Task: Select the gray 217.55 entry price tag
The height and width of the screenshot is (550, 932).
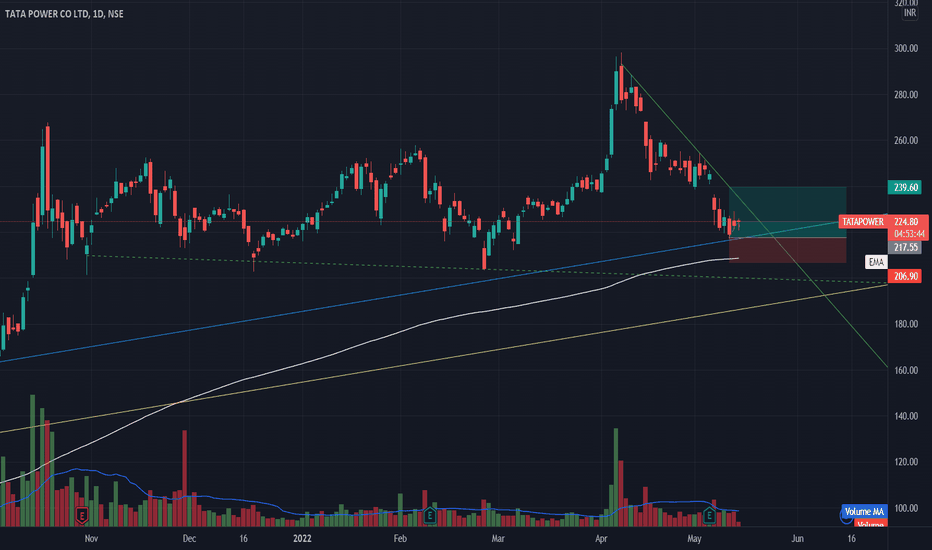Action: 905,247
